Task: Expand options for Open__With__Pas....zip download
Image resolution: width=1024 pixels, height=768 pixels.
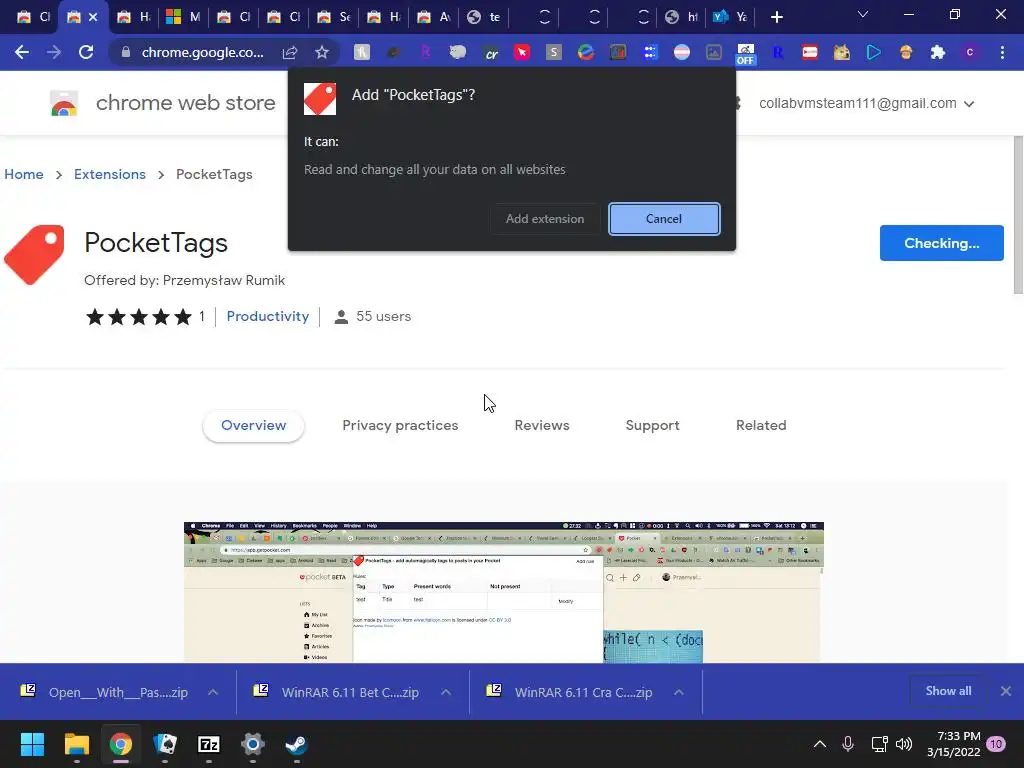Action: point(213,692)
